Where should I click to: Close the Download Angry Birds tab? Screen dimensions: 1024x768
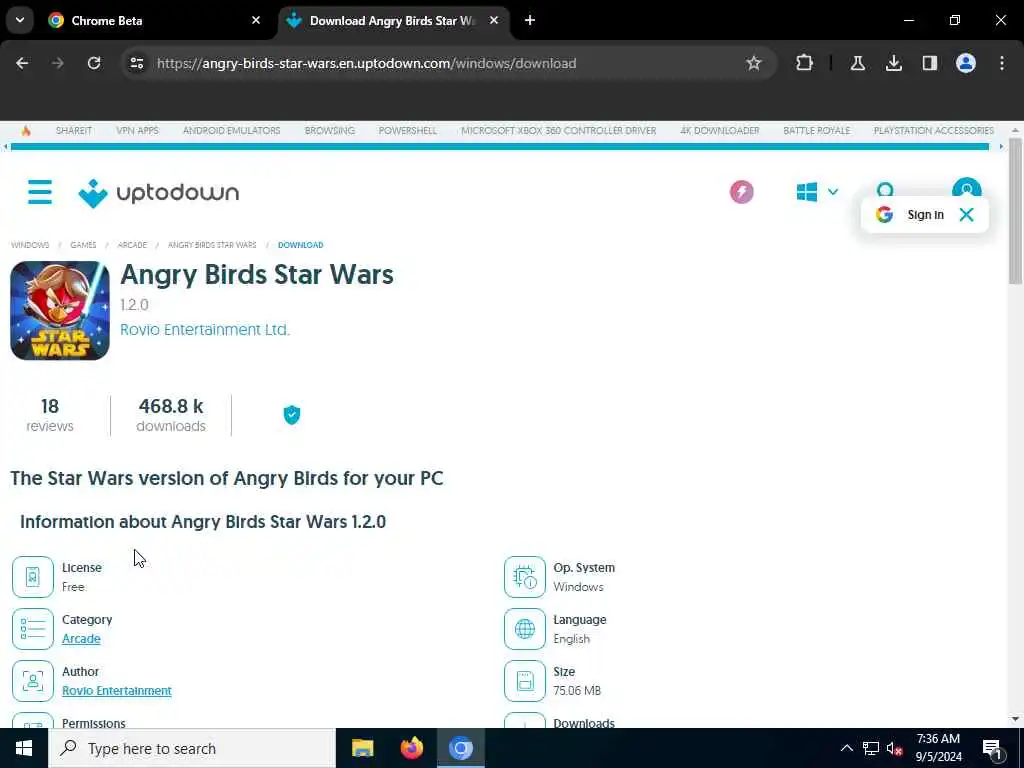pyautogui.click(x=494, y=20)
